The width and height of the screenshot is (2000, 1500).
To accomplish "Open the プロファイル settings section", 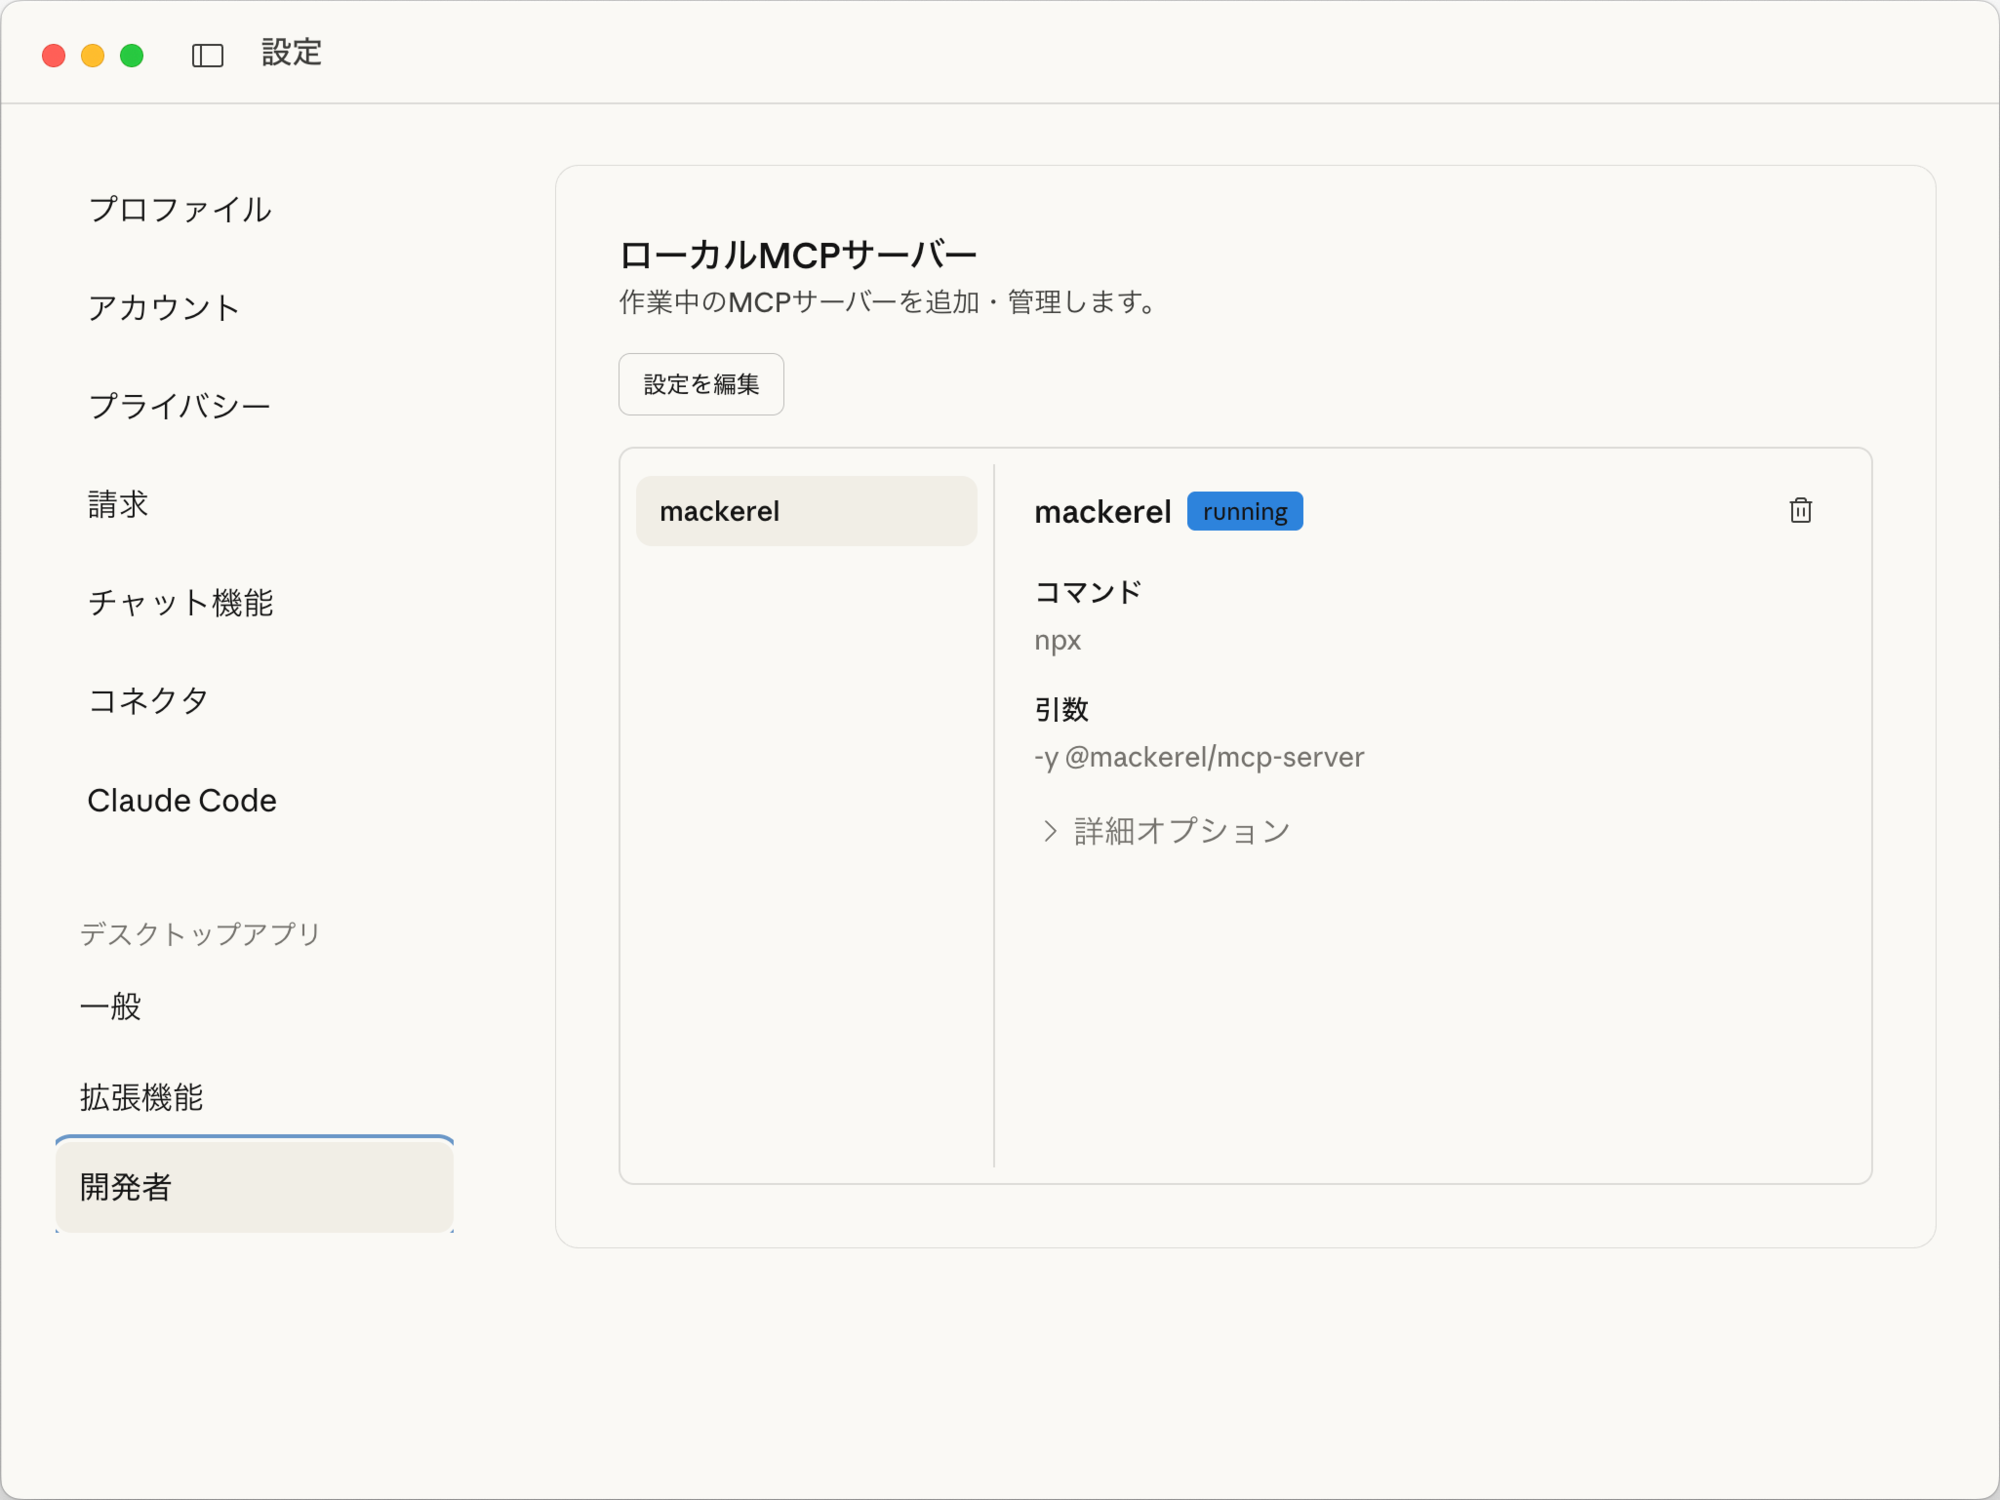I will (x=180, y=210).
